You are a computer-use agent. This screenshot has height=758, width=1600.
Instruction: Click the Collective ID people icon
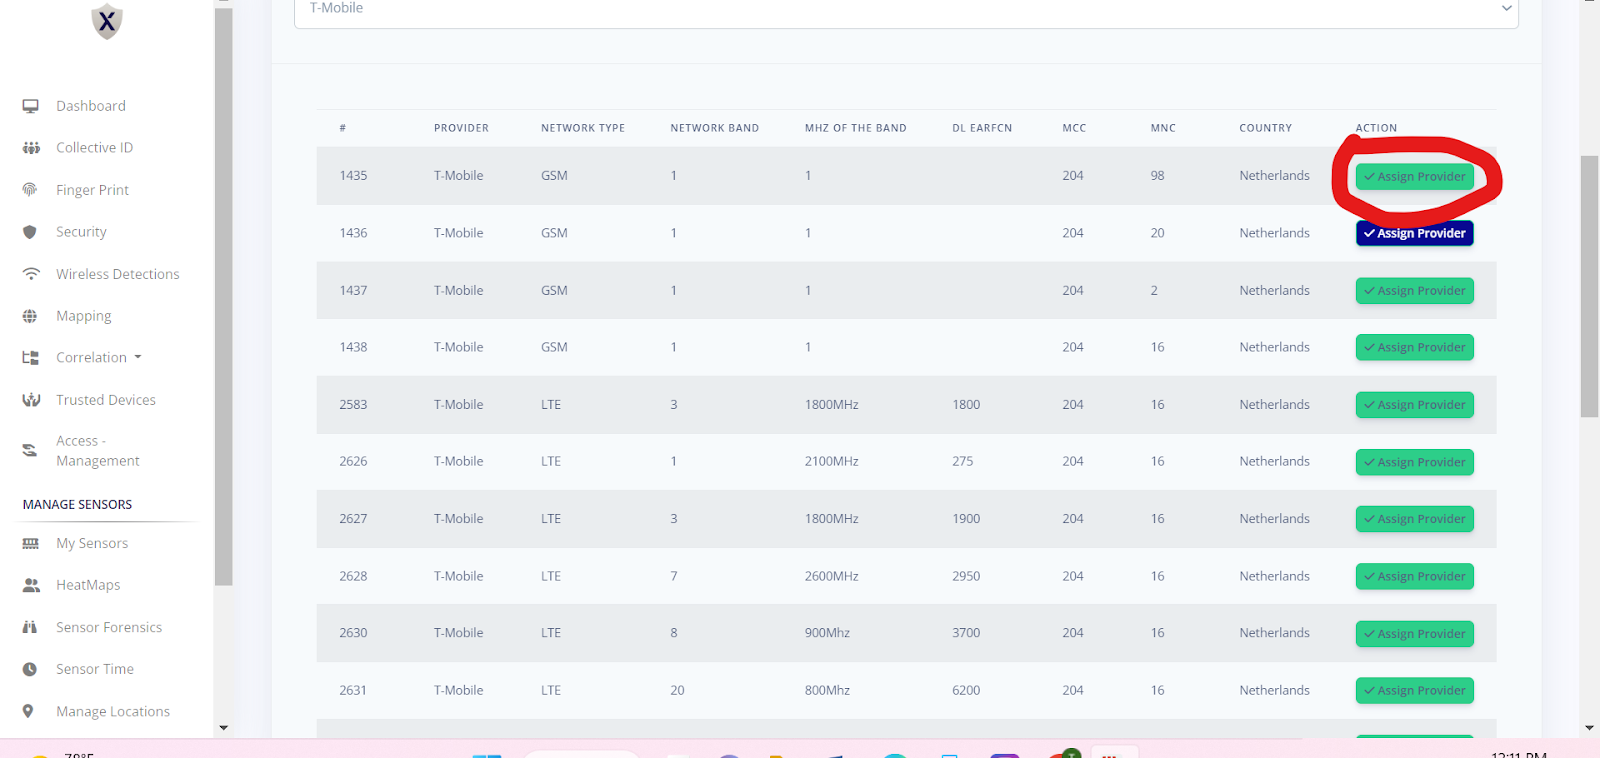click(x=31, y=148)
